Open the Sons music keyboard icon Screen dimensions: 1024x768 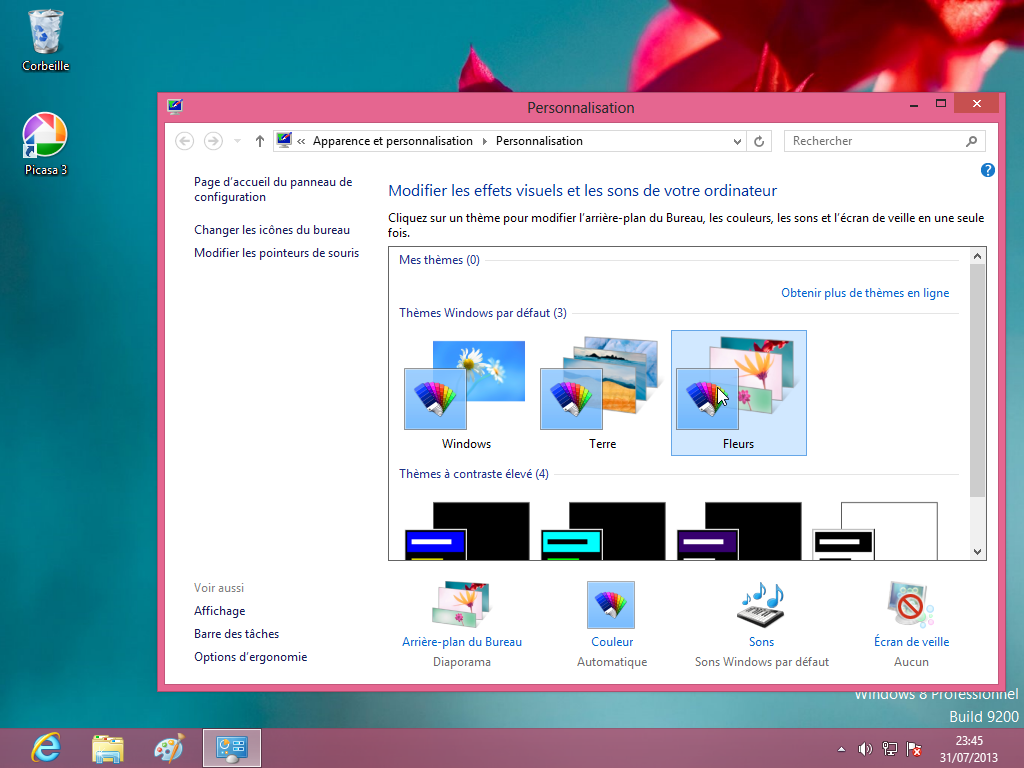click(761, 605)
